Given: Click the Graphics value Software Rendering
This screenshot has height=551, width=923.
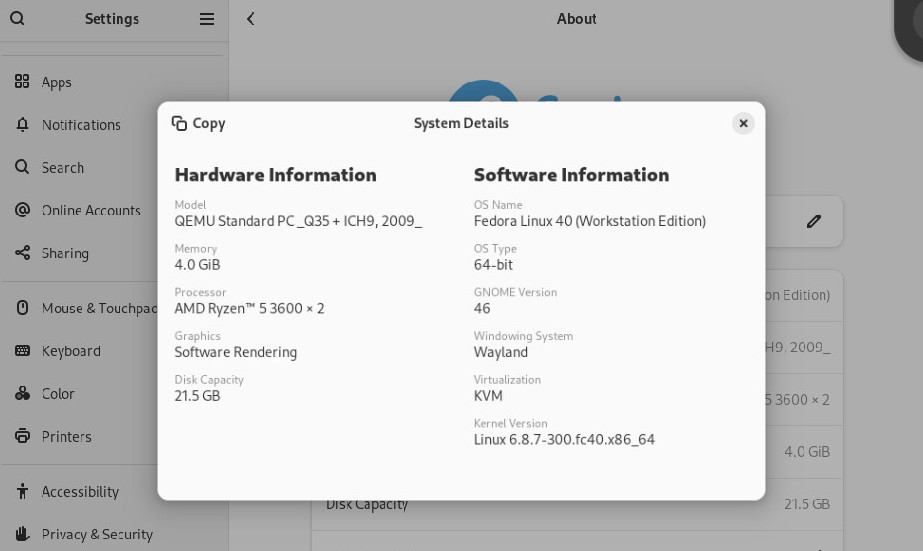Looking at the screenshot, I should tap(235, 352).
